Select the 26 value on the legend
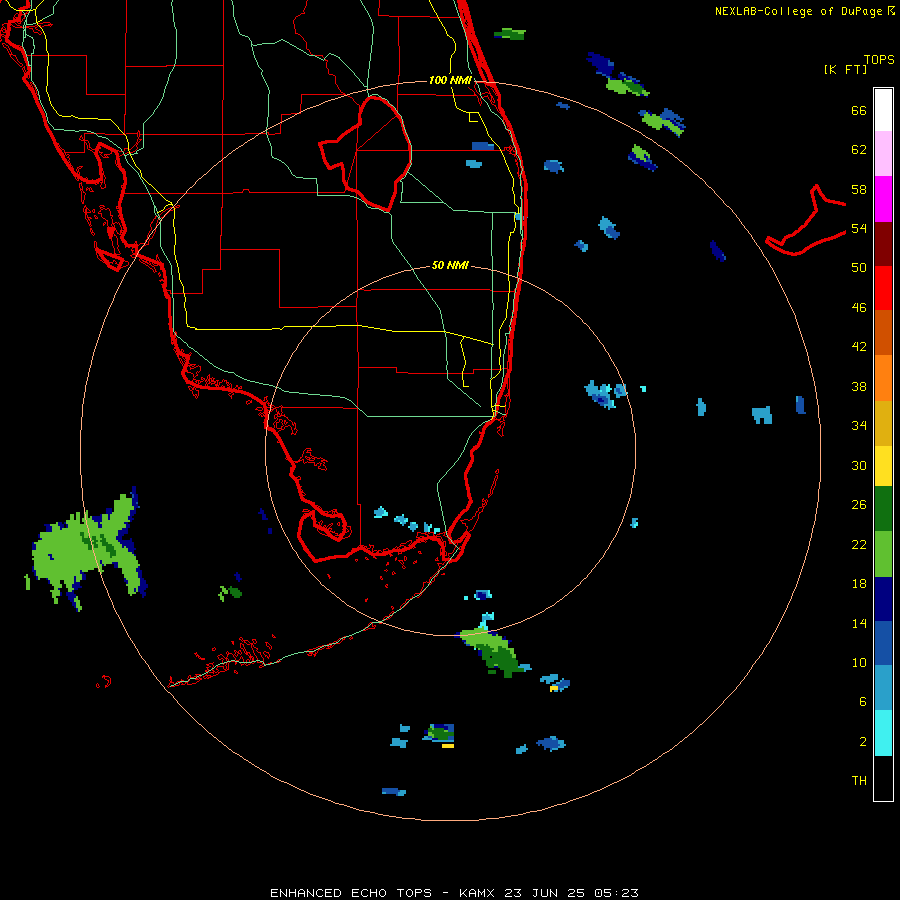The image size is (900, 900). [x=859, y=505]
